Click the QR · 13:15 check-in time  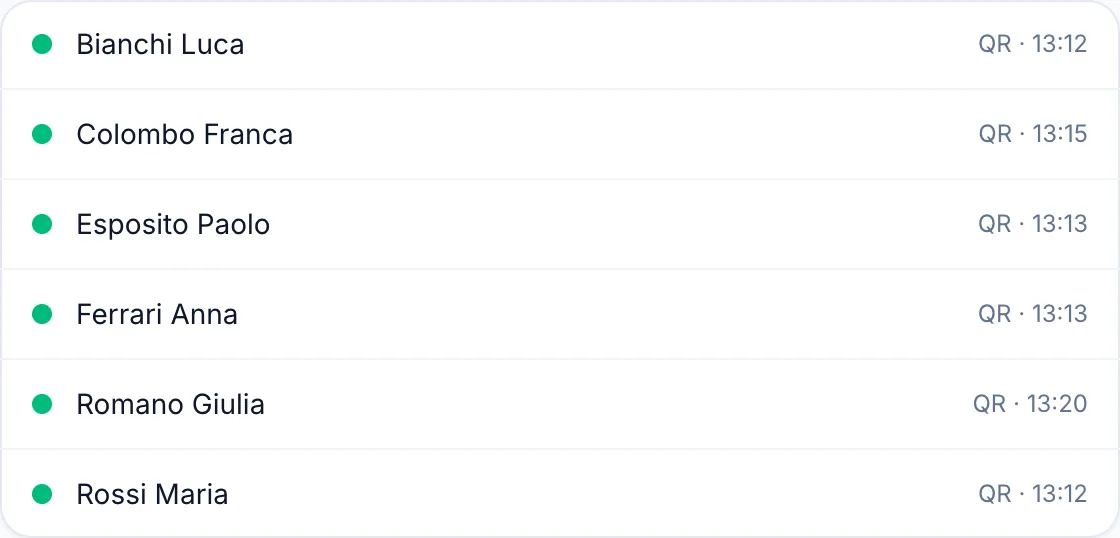1033,134
